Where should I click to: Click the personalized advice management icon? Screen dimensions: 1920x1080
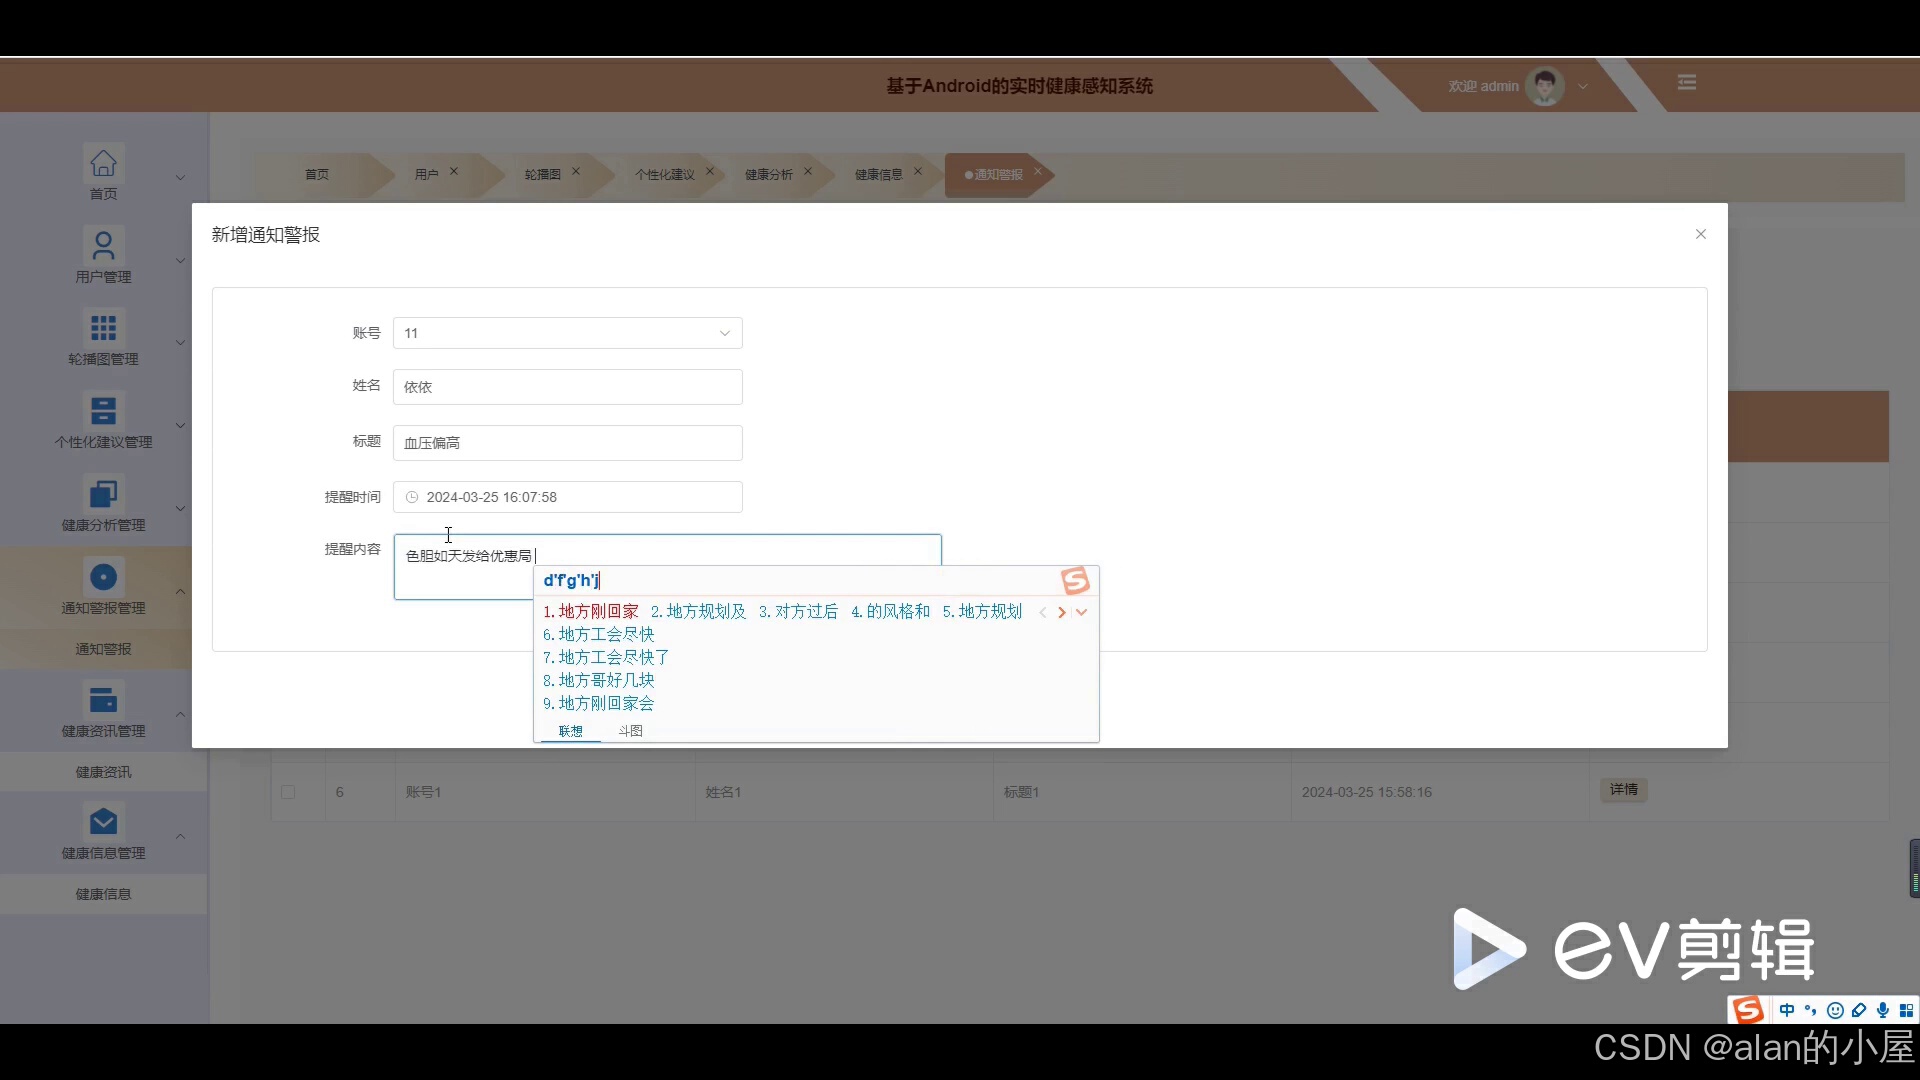click(x=103, y=411)
